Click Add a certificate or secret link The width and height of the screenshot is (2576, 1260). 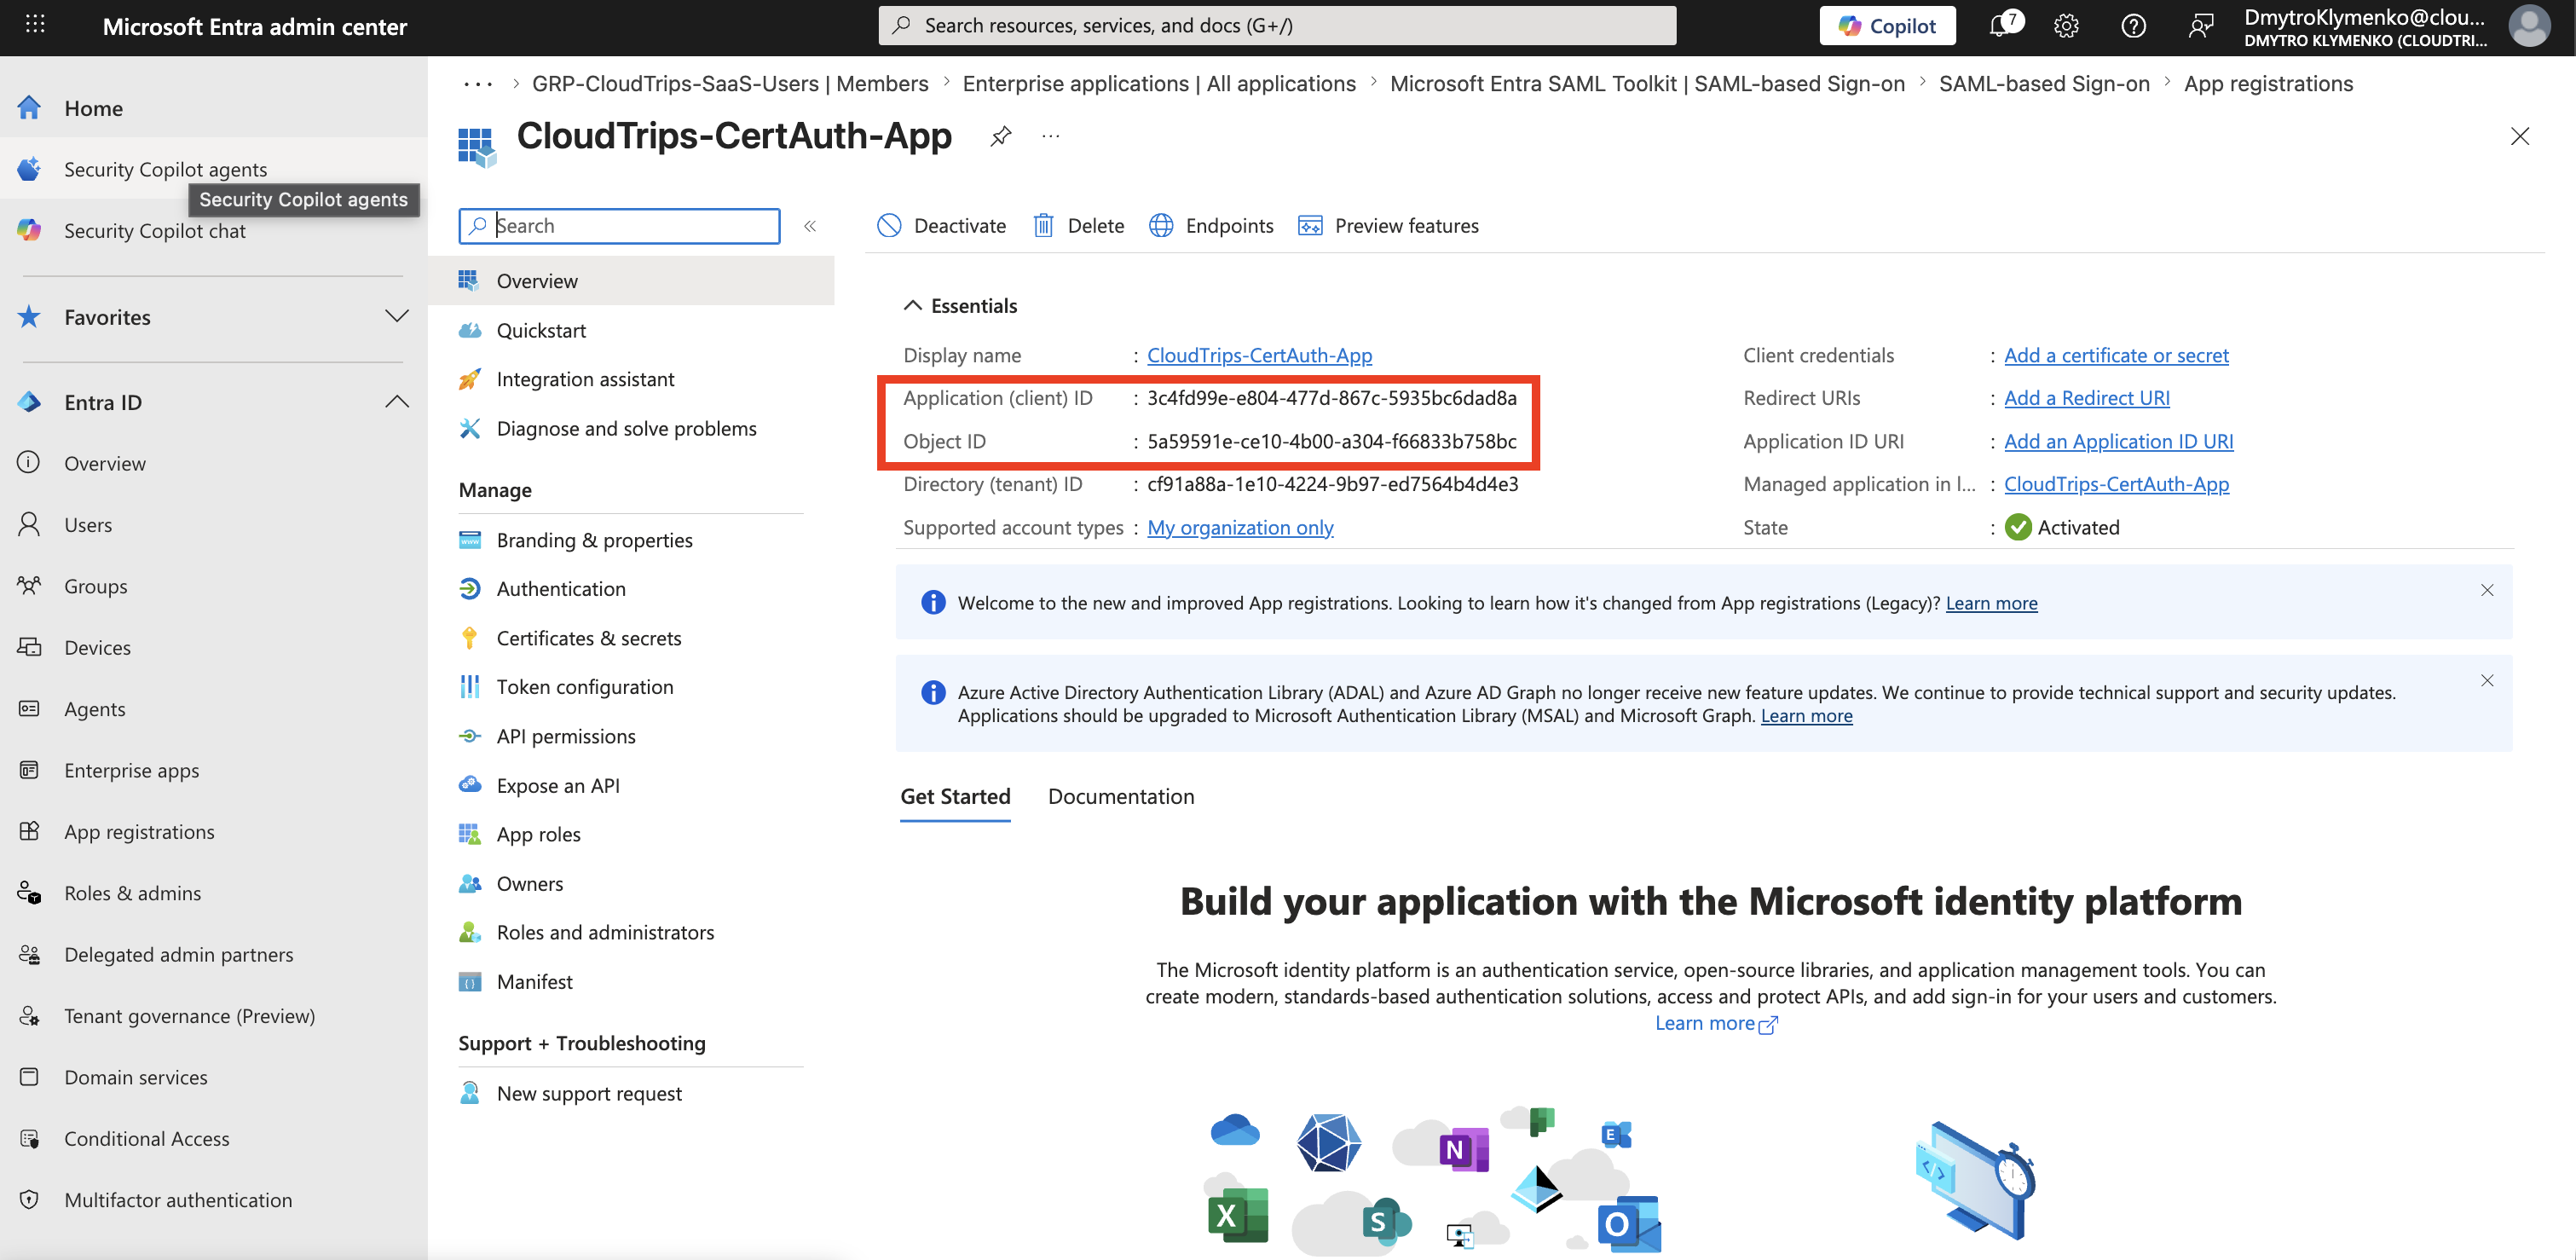[2116, 355]
